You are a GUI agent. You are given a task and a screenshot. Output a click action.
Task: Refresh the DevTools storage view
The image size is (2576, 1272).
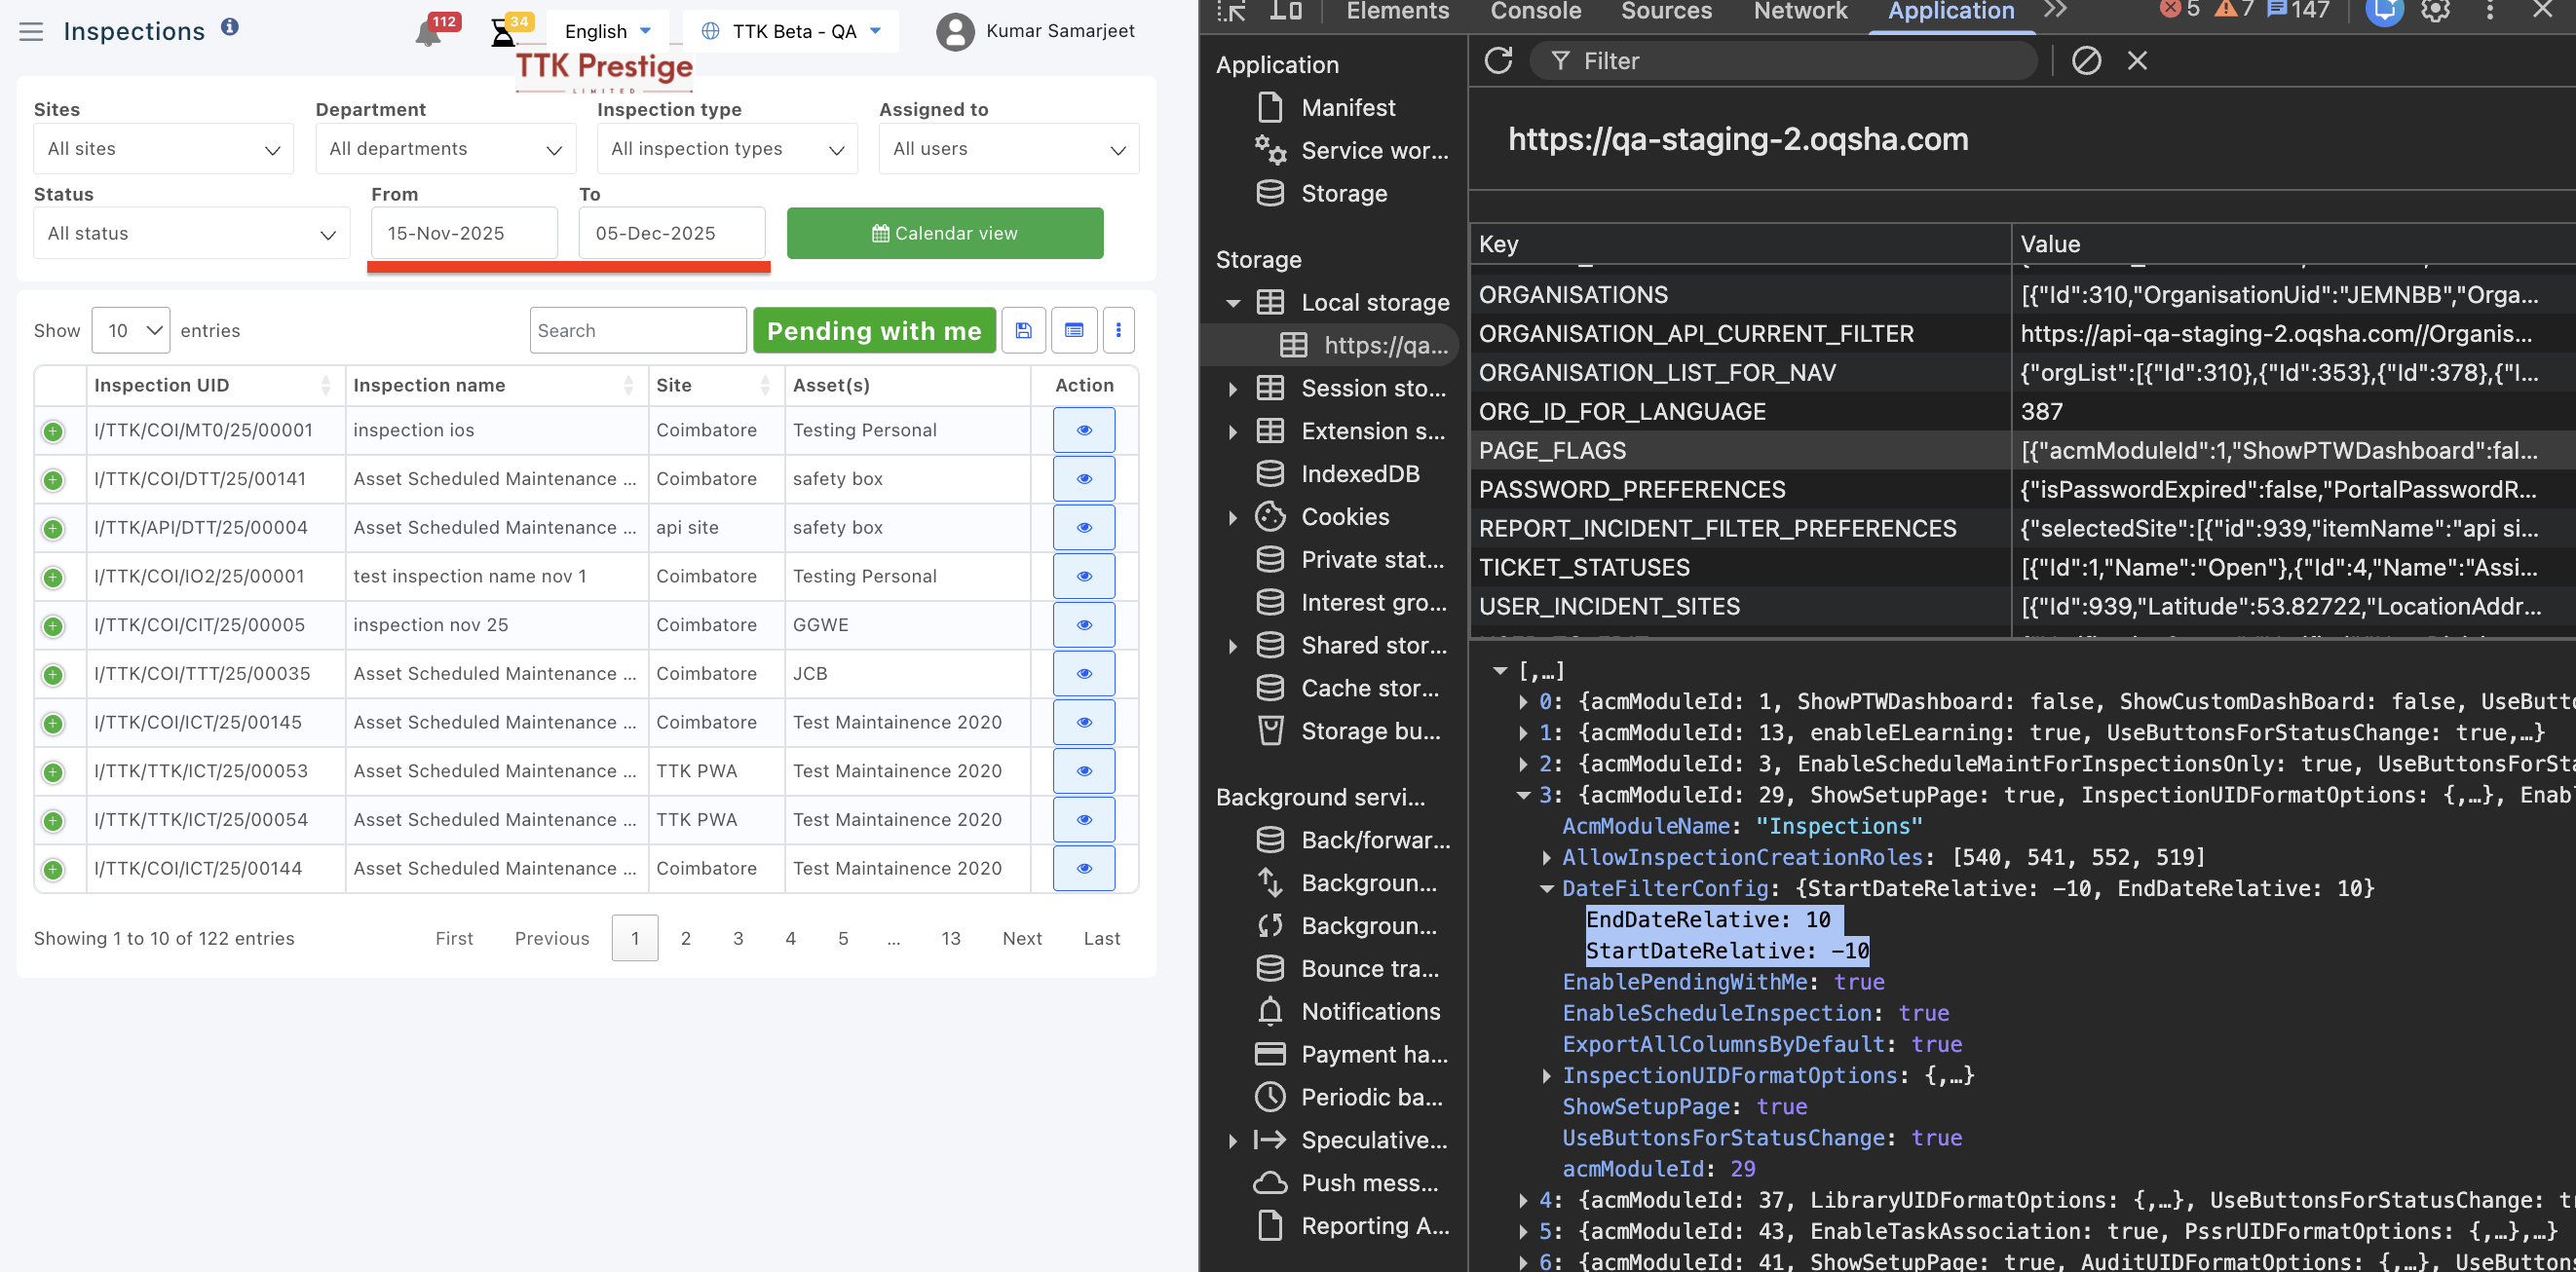coord(1497,61)
